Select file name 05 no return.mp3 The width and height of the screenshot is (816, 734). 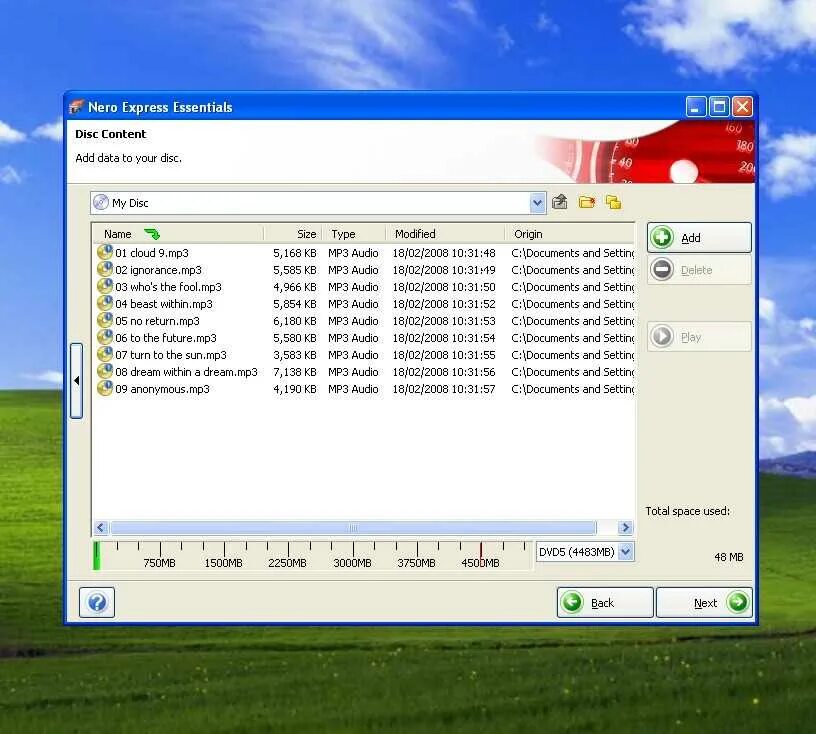coord(157,321)
